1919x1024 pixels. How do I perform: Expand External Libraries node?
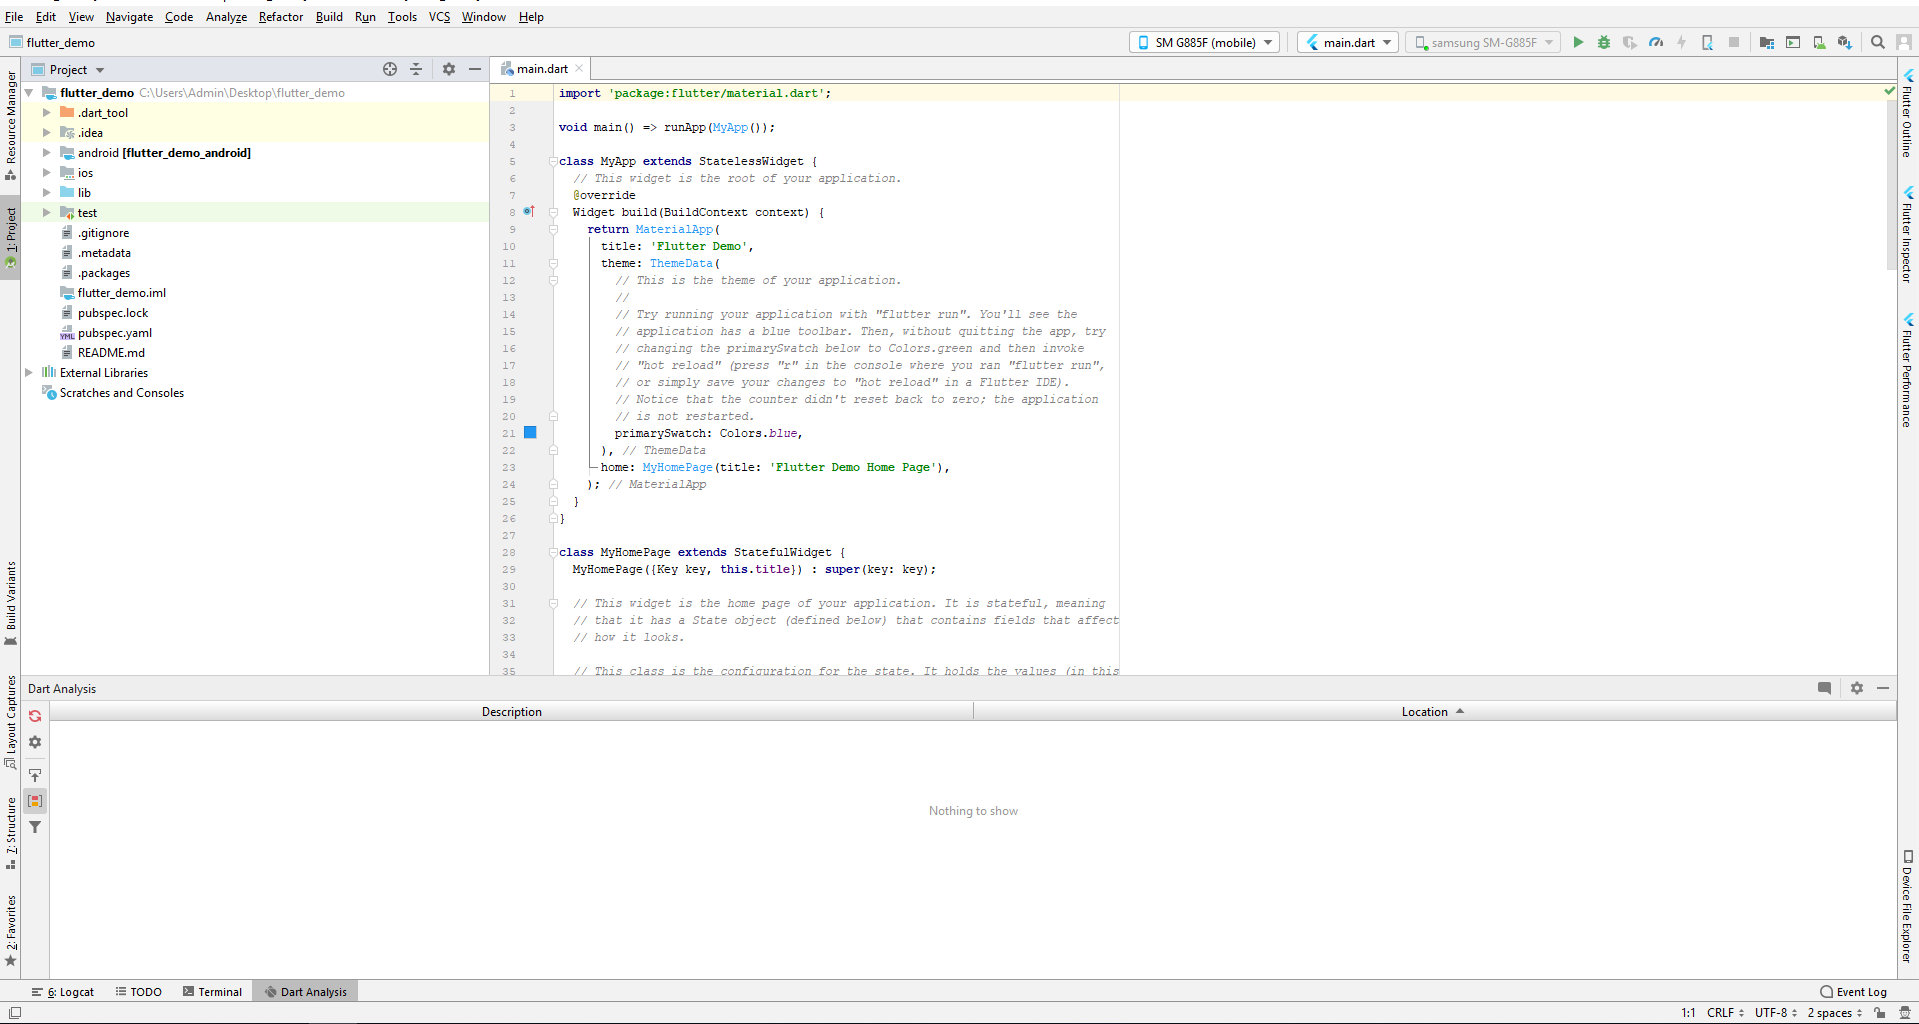tap(29, 373)
